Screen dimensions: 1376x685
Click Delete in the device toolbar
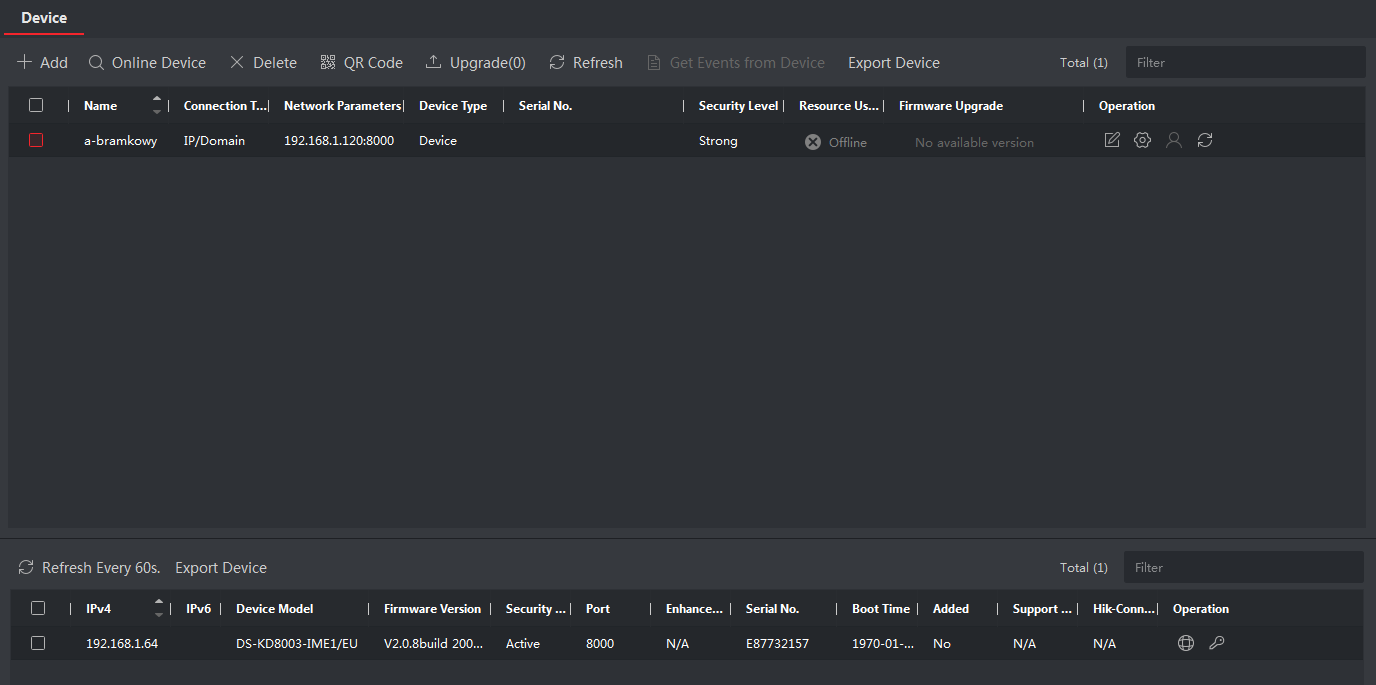[263, 63]
